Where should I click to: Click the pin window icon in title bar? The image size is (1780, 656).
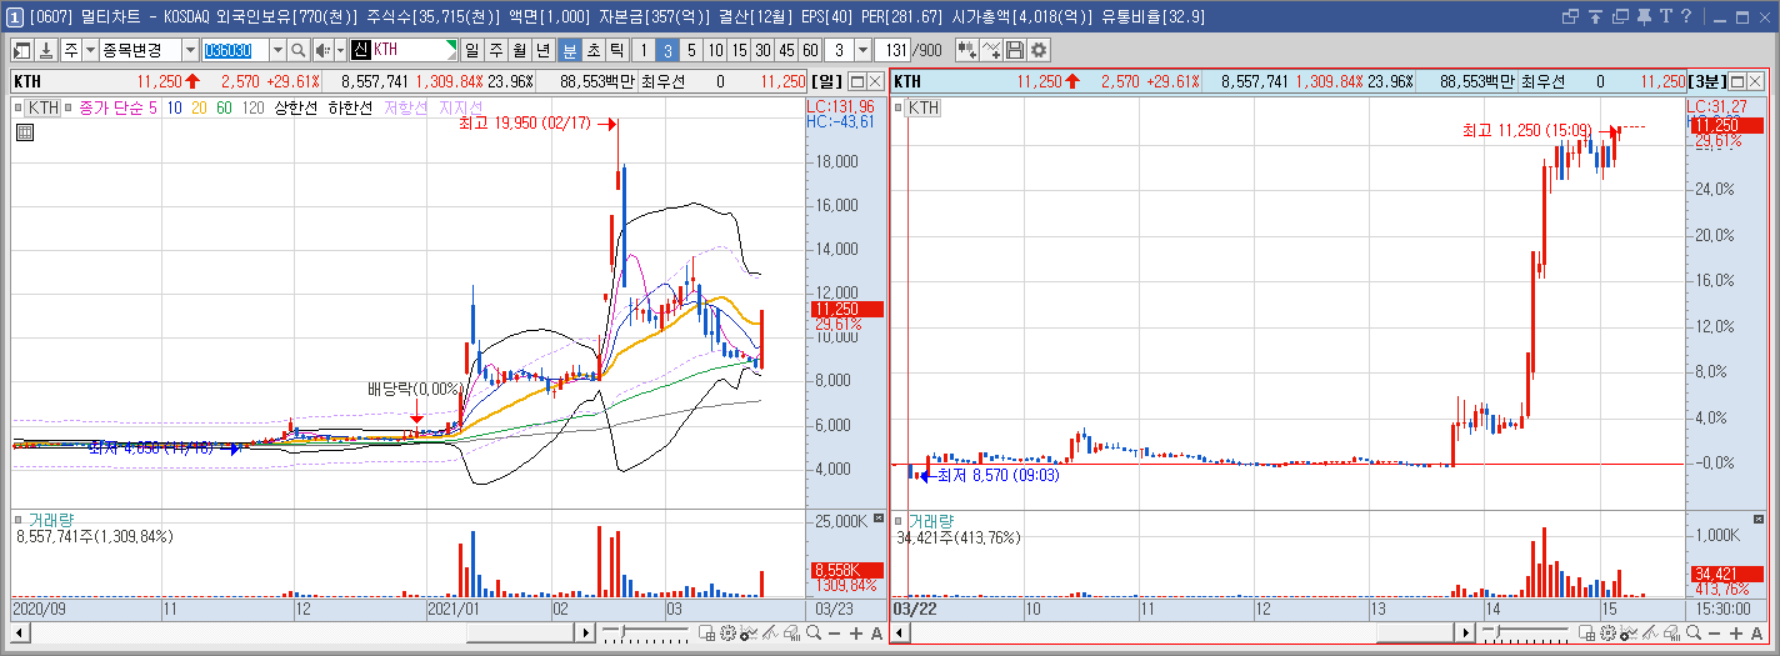pyautogui.click(x=1644, y=16)
